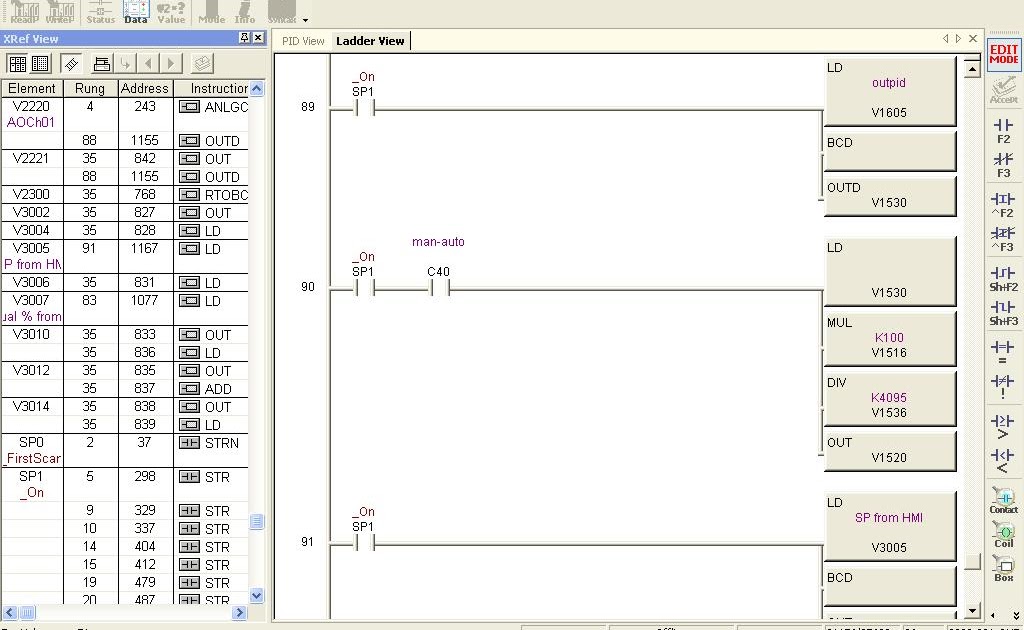
Task: Toggle XRef grouped grid view icon
Action: tap(18, 63)
